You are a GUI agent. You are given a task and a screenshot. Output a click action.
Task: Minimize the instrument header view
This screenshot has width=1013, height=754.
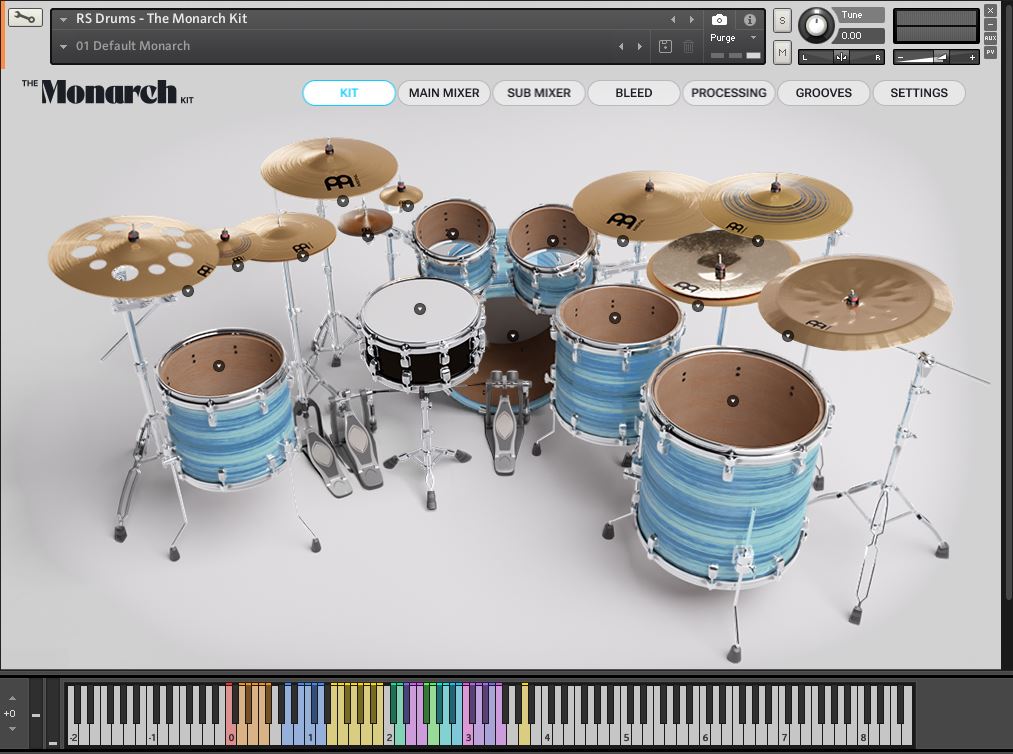click(990, 25)
